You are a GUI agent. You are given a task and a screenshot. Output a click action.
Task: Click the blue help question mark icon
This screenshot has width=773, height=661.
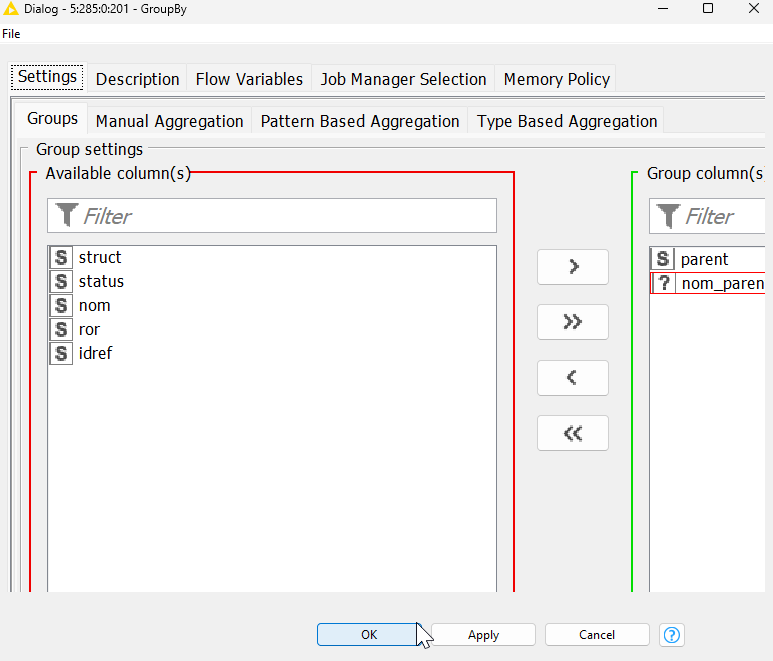click(673, 635)
